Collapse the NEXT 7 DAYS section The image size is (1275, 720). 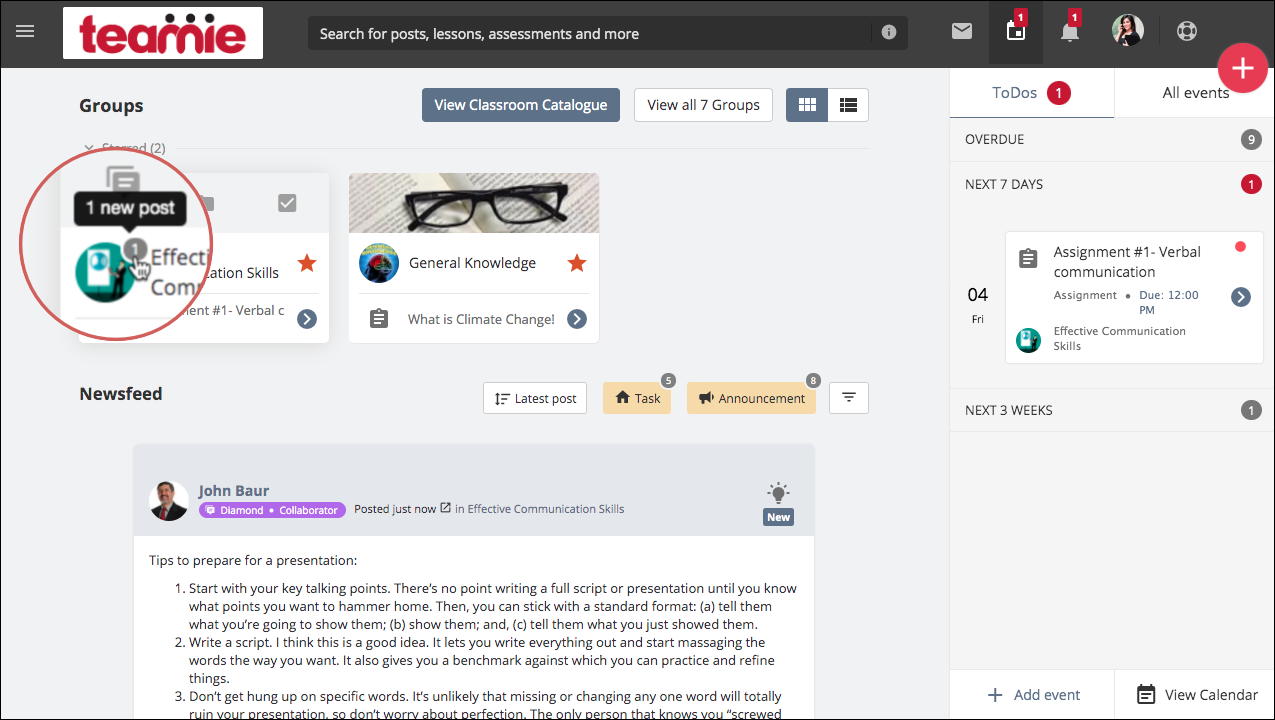pyautogui.click(x=1112, y=184)
